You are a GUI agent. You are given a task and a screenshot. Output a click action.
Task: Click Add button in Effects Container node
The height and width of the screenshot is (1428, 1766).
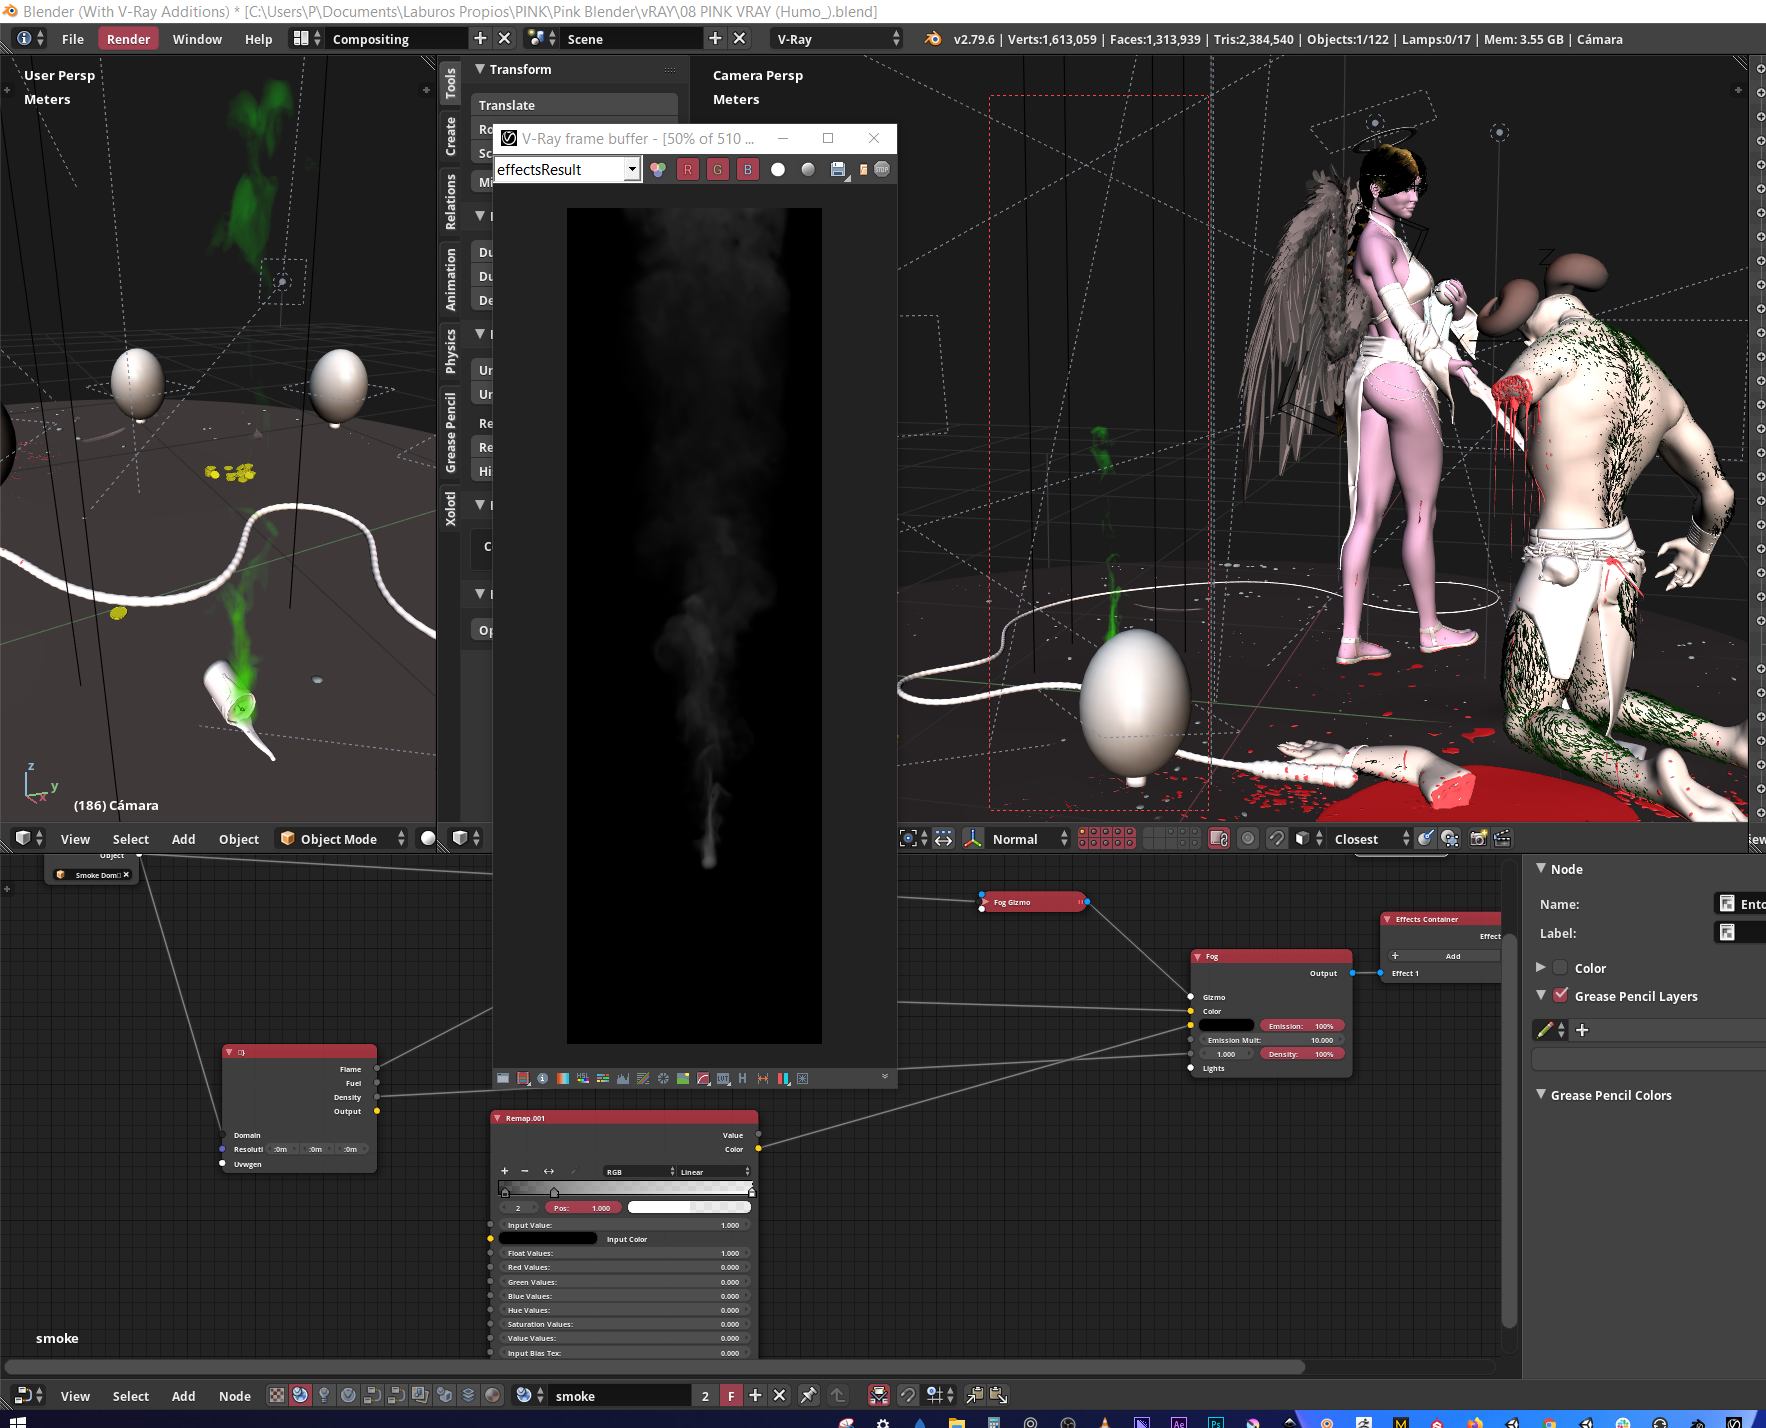click(x=1445, y=956)
